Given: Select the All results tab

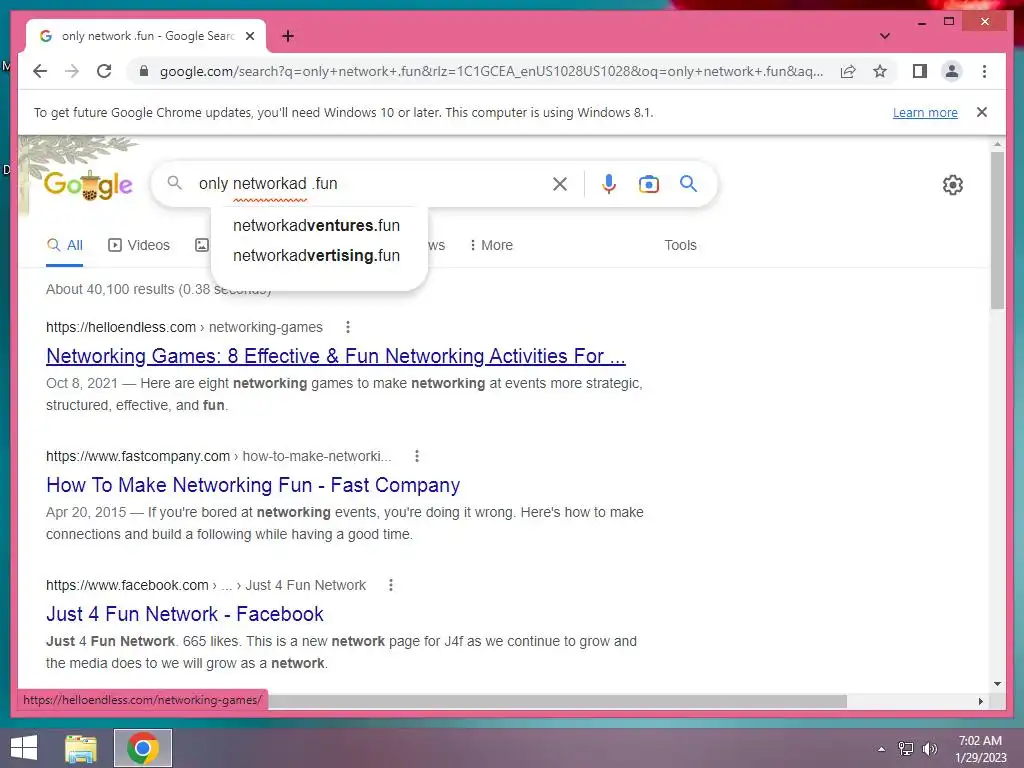Looking at the screenshot, I should [x=65, y=246].
